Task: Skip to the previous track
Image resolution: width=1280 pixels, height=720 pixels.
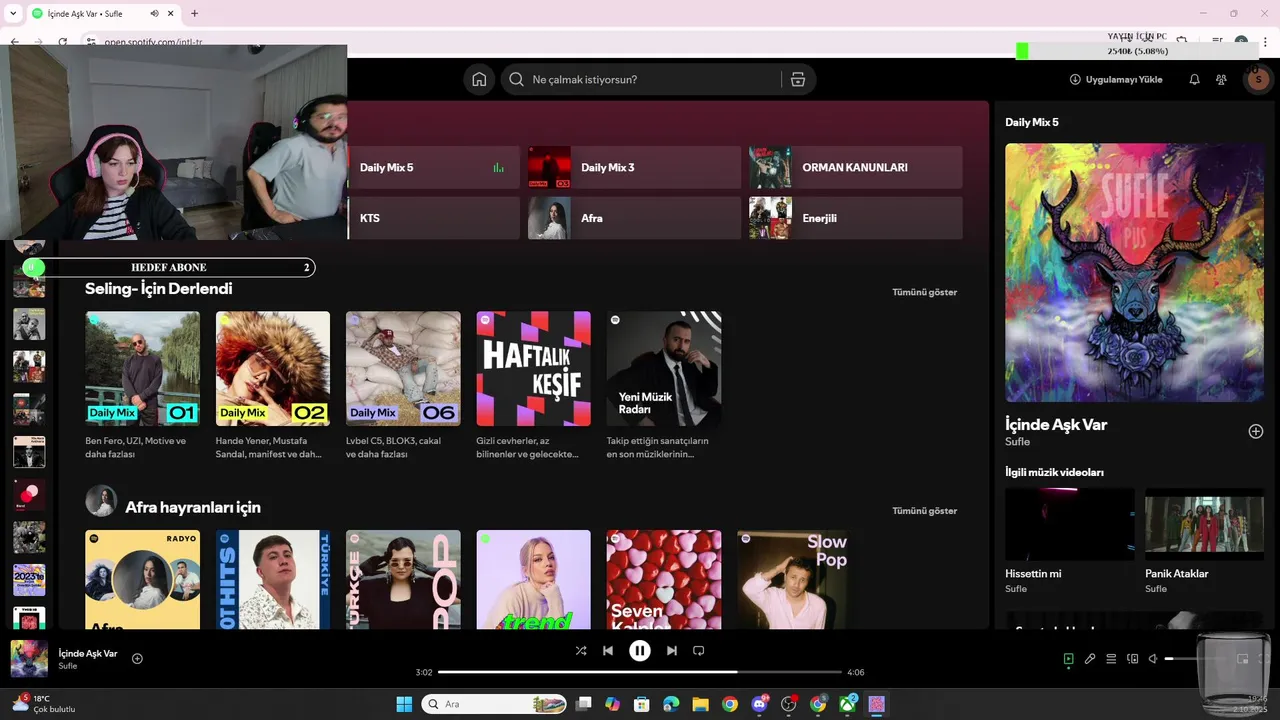Action: point(608,651)
